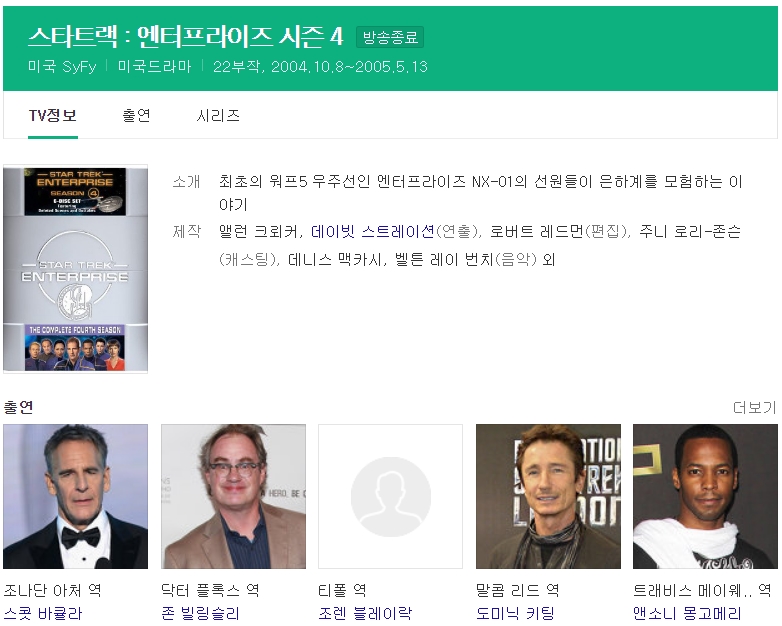Open the 스콧 바큘라 photo thumbnail

[x=75, y=497]
